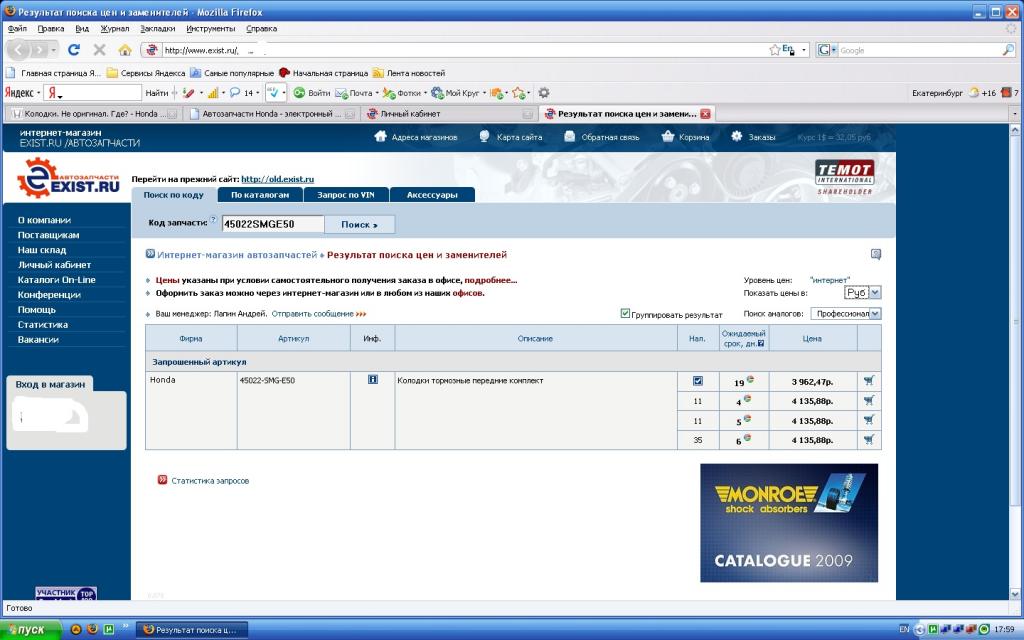
Task: Switch to the Аксессуары tab
Action: tap(432, 195)
